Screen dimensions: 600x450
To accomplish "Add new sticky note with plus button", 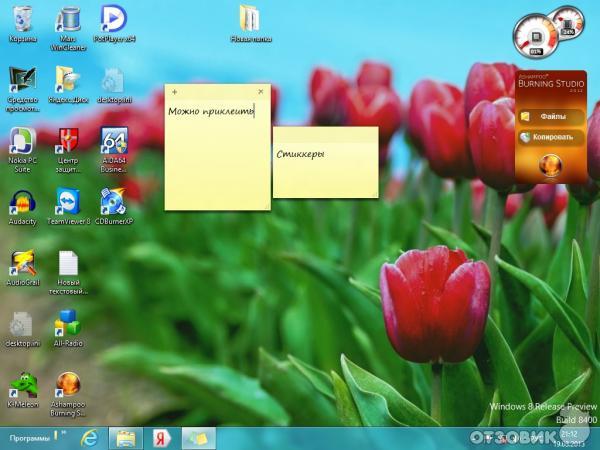I will tap(175, 92).
